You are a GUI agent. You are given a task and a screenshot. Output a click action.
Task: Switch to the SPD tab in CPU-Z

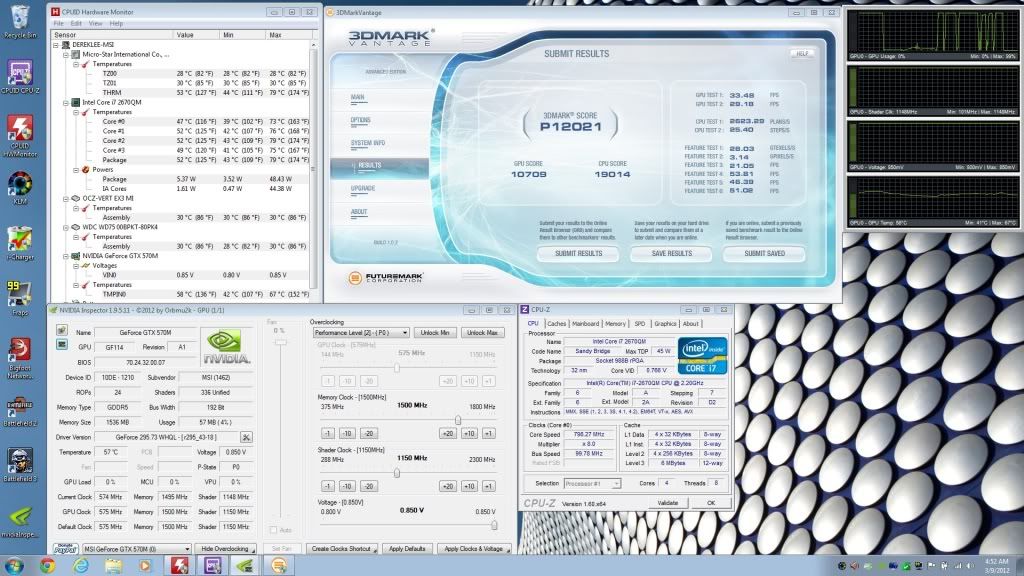639,323
